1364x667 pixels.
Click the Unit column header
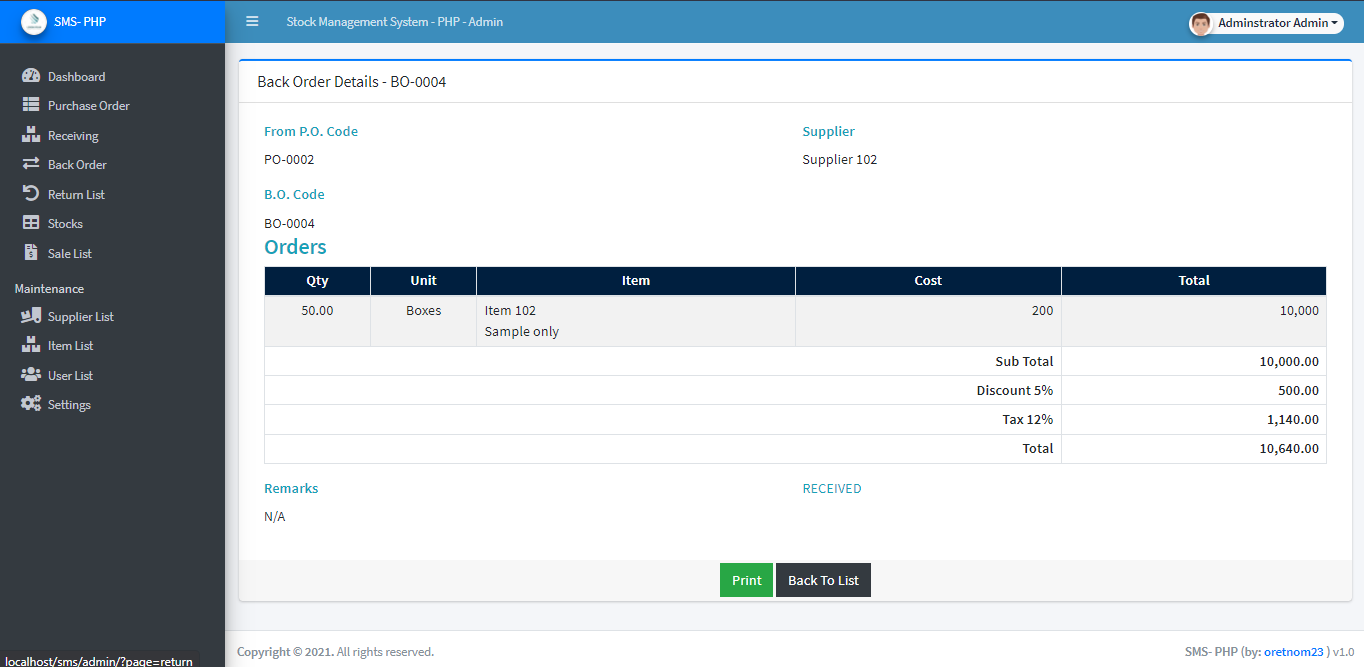click(423, 281)
